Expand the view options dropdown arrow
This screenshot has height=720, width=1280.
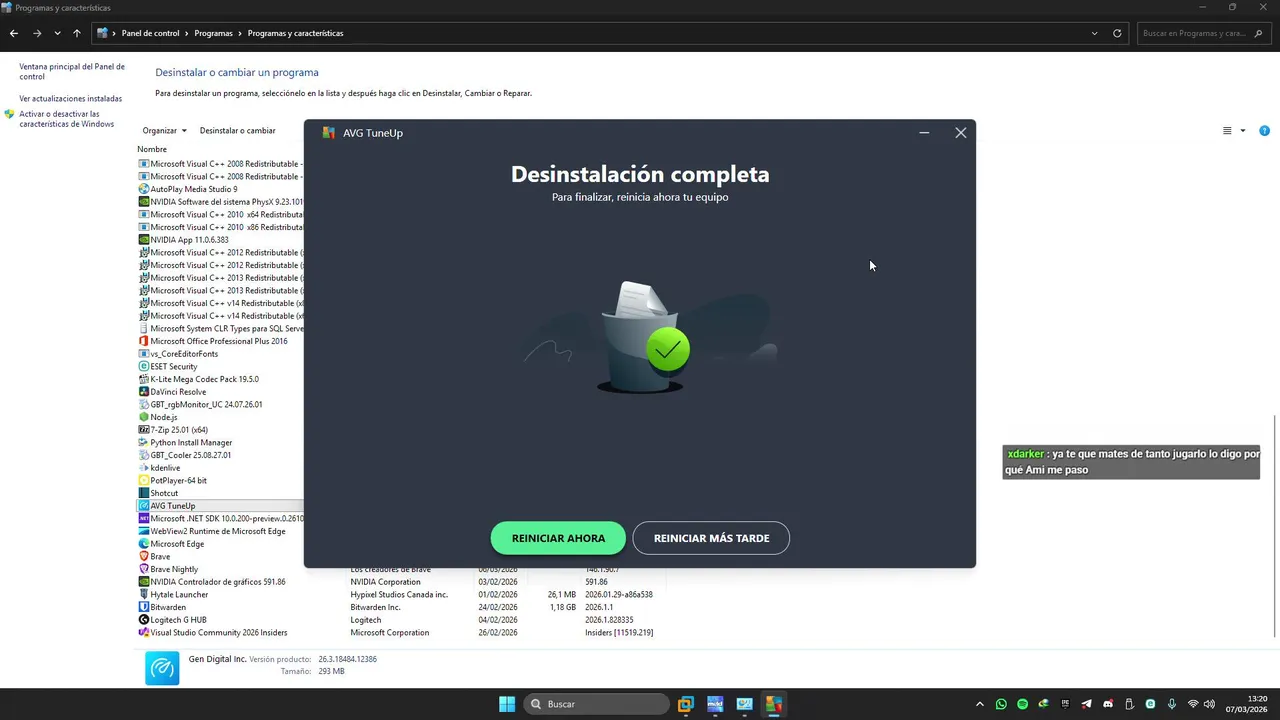click(x=1243, y=131)
